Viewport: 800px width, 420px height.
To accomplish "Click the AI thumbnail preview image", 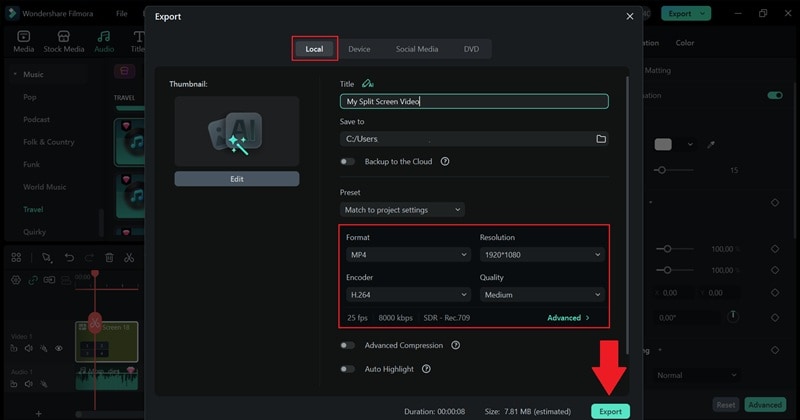I will pyautogui.click(x=237, y=132).
